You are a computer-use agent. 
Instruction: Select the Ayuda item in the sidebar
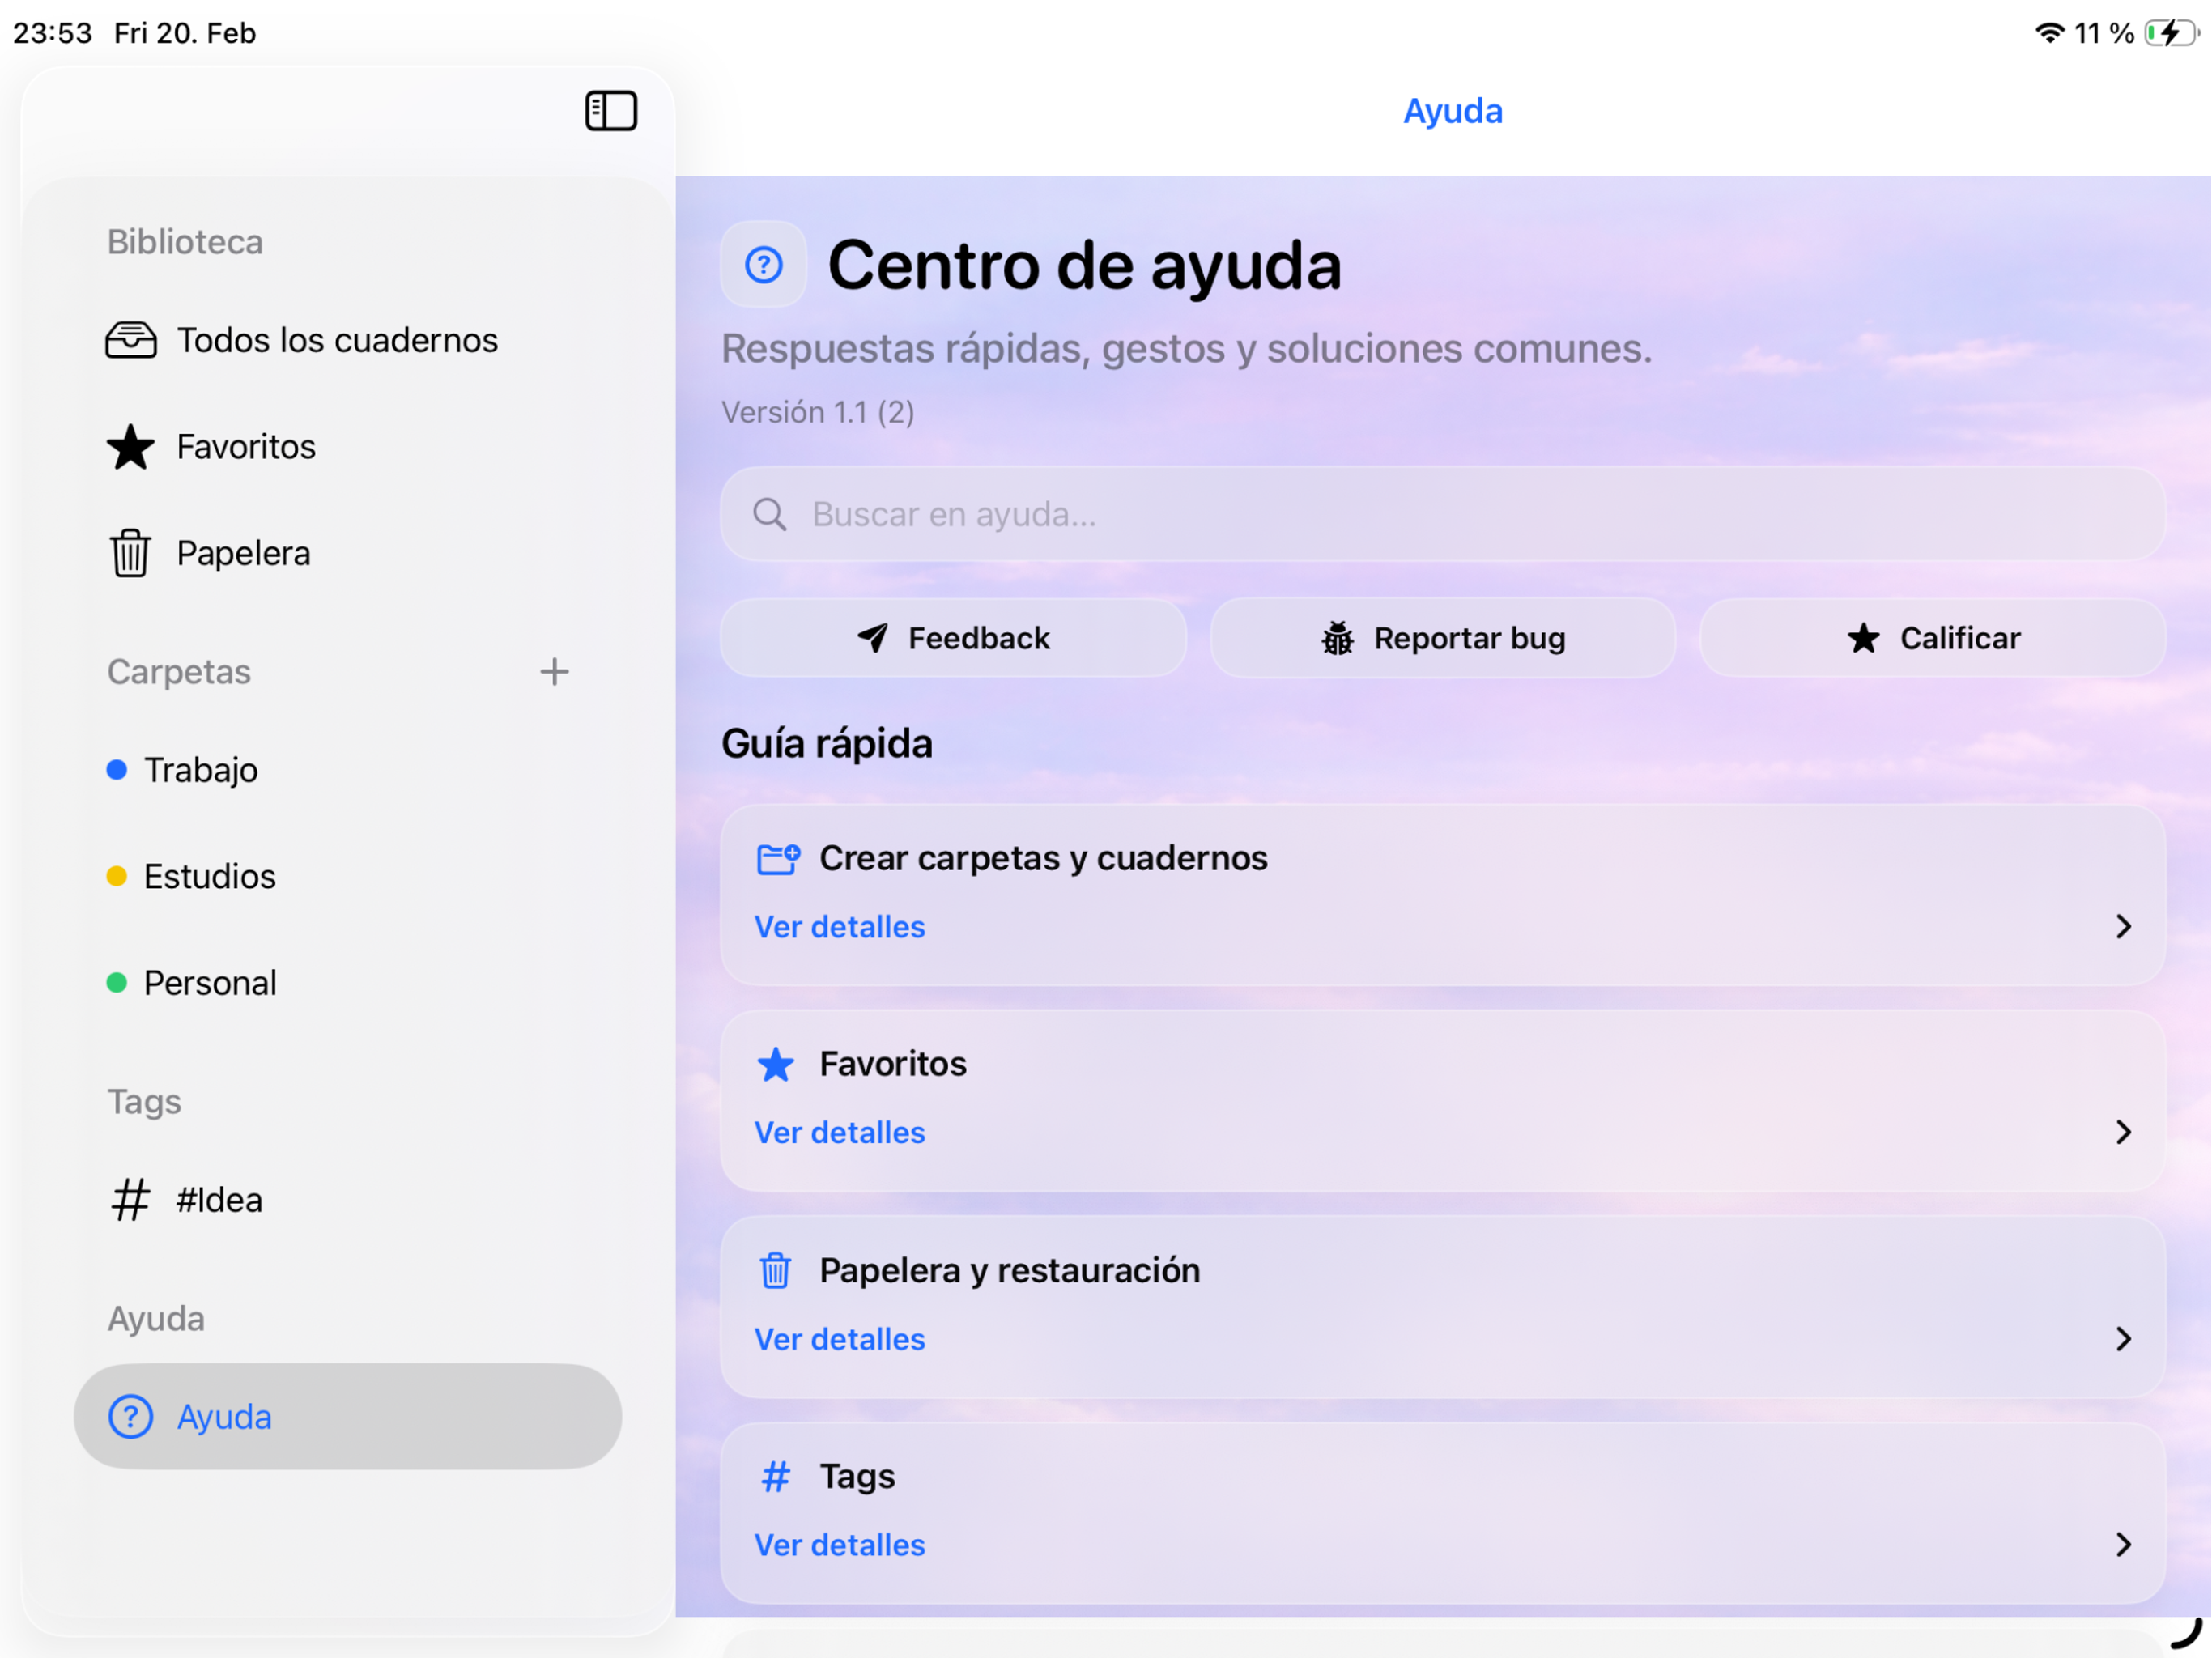coord(348,1417)
